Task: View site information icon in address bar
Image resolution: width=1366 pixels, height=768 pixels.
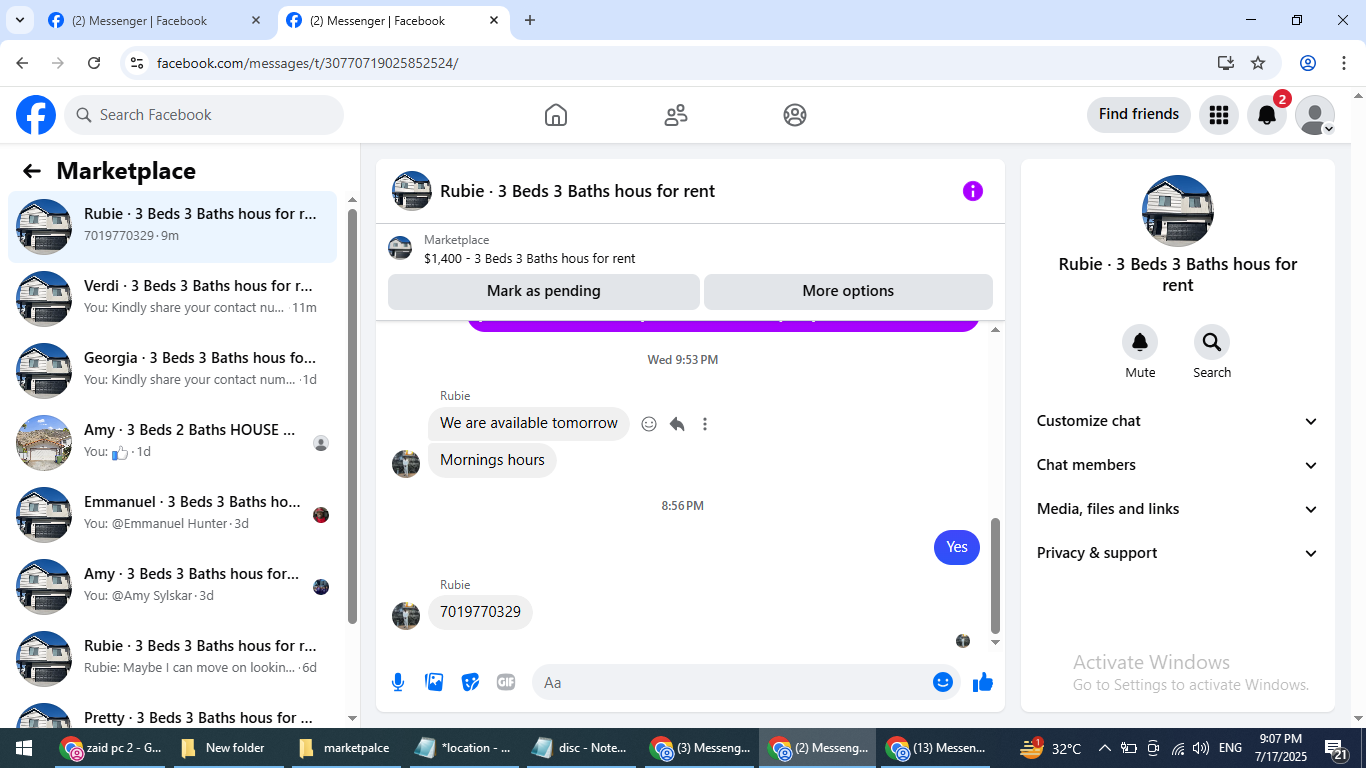Action: (x=138, y=63)
